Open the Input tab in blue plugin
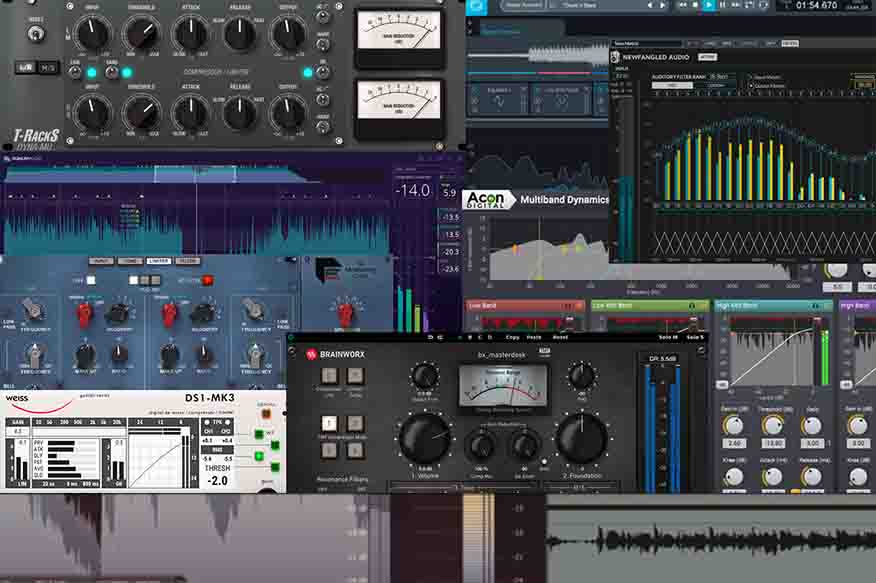 [x=101, y=261]
